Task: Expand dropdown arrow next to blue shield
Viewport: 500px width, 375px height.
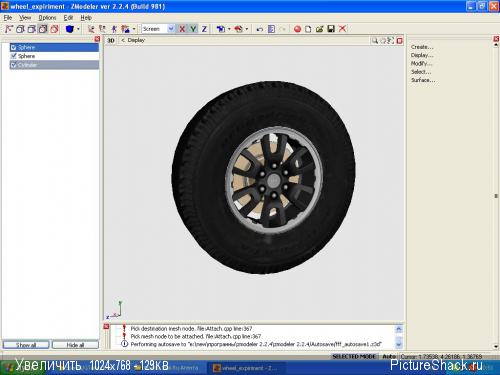Action: click(x=78, y=29)
